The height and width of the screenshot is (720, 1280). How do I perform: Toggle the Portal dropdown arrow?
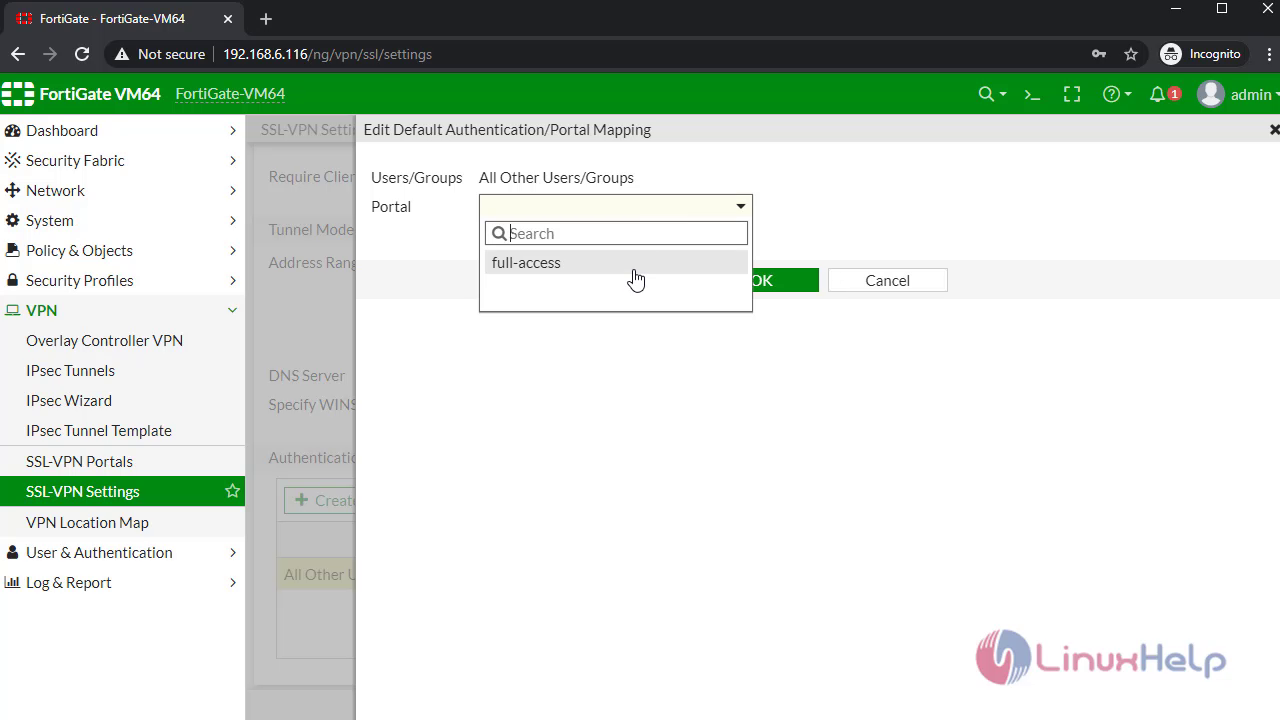[741, 206]
